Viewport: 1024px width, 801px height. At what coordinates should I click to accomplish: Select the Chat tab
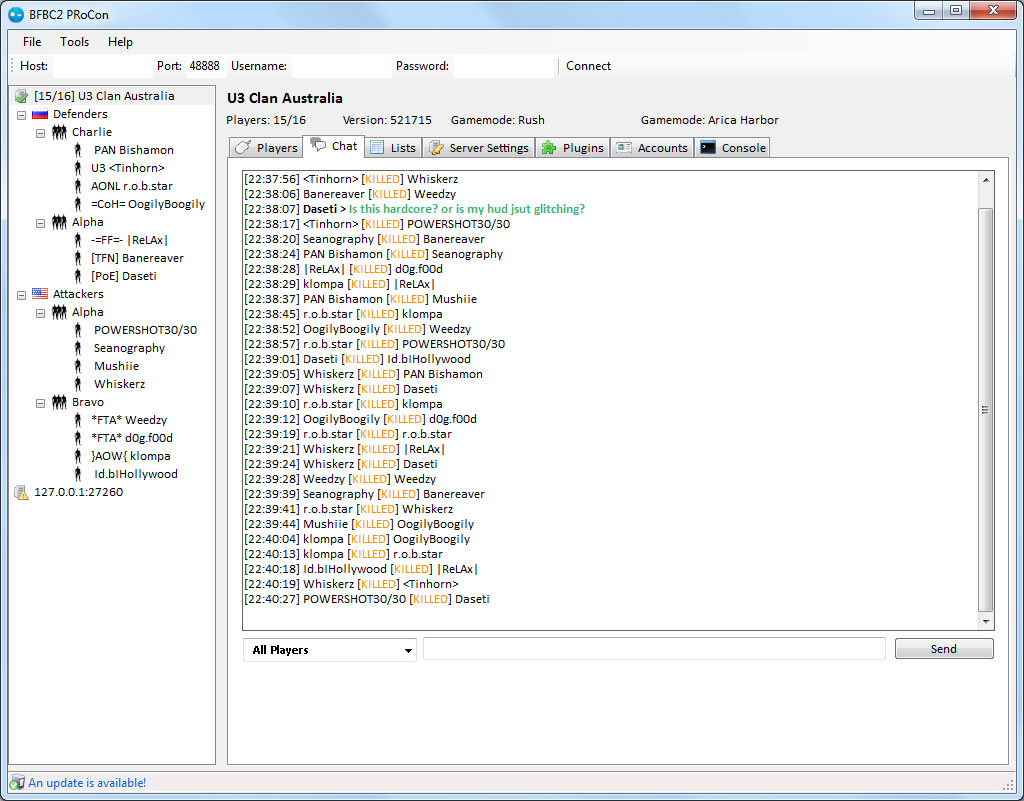pos(334,146)
